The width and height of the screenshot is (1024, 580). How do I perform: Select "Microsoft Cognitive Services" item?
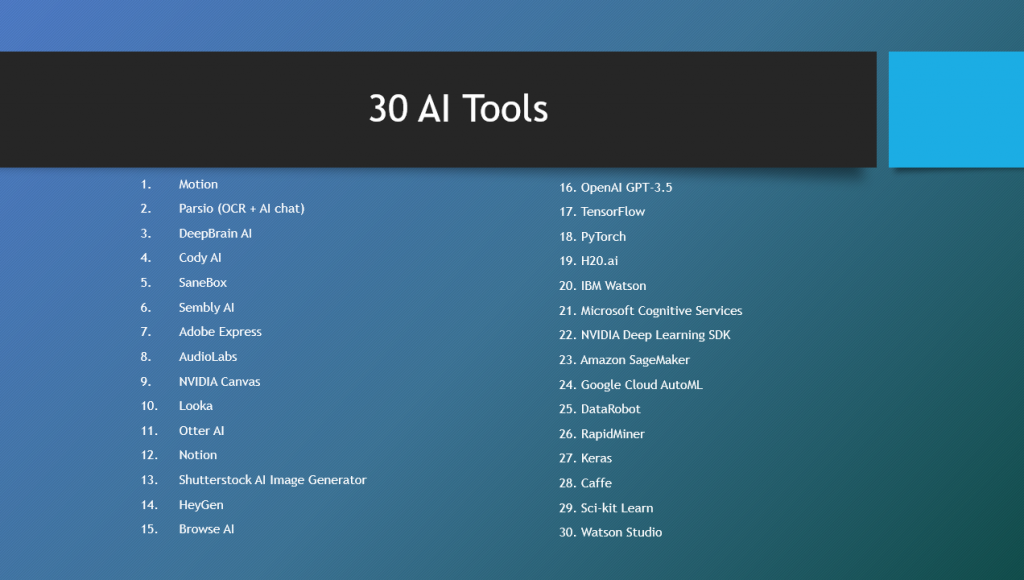(661, 311)
